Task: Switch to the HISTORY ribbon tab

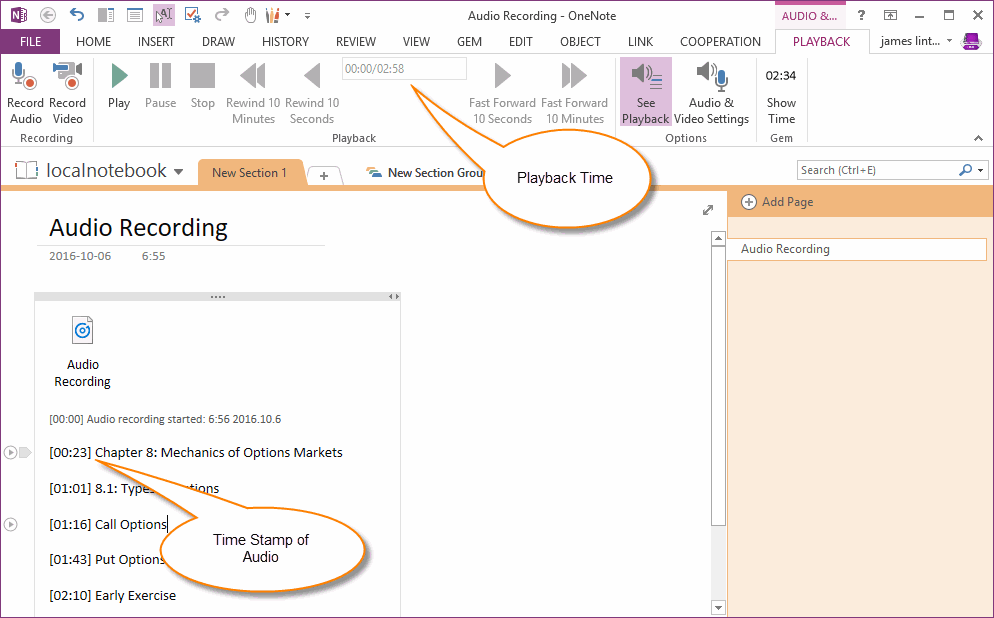Action: (285, 42)
